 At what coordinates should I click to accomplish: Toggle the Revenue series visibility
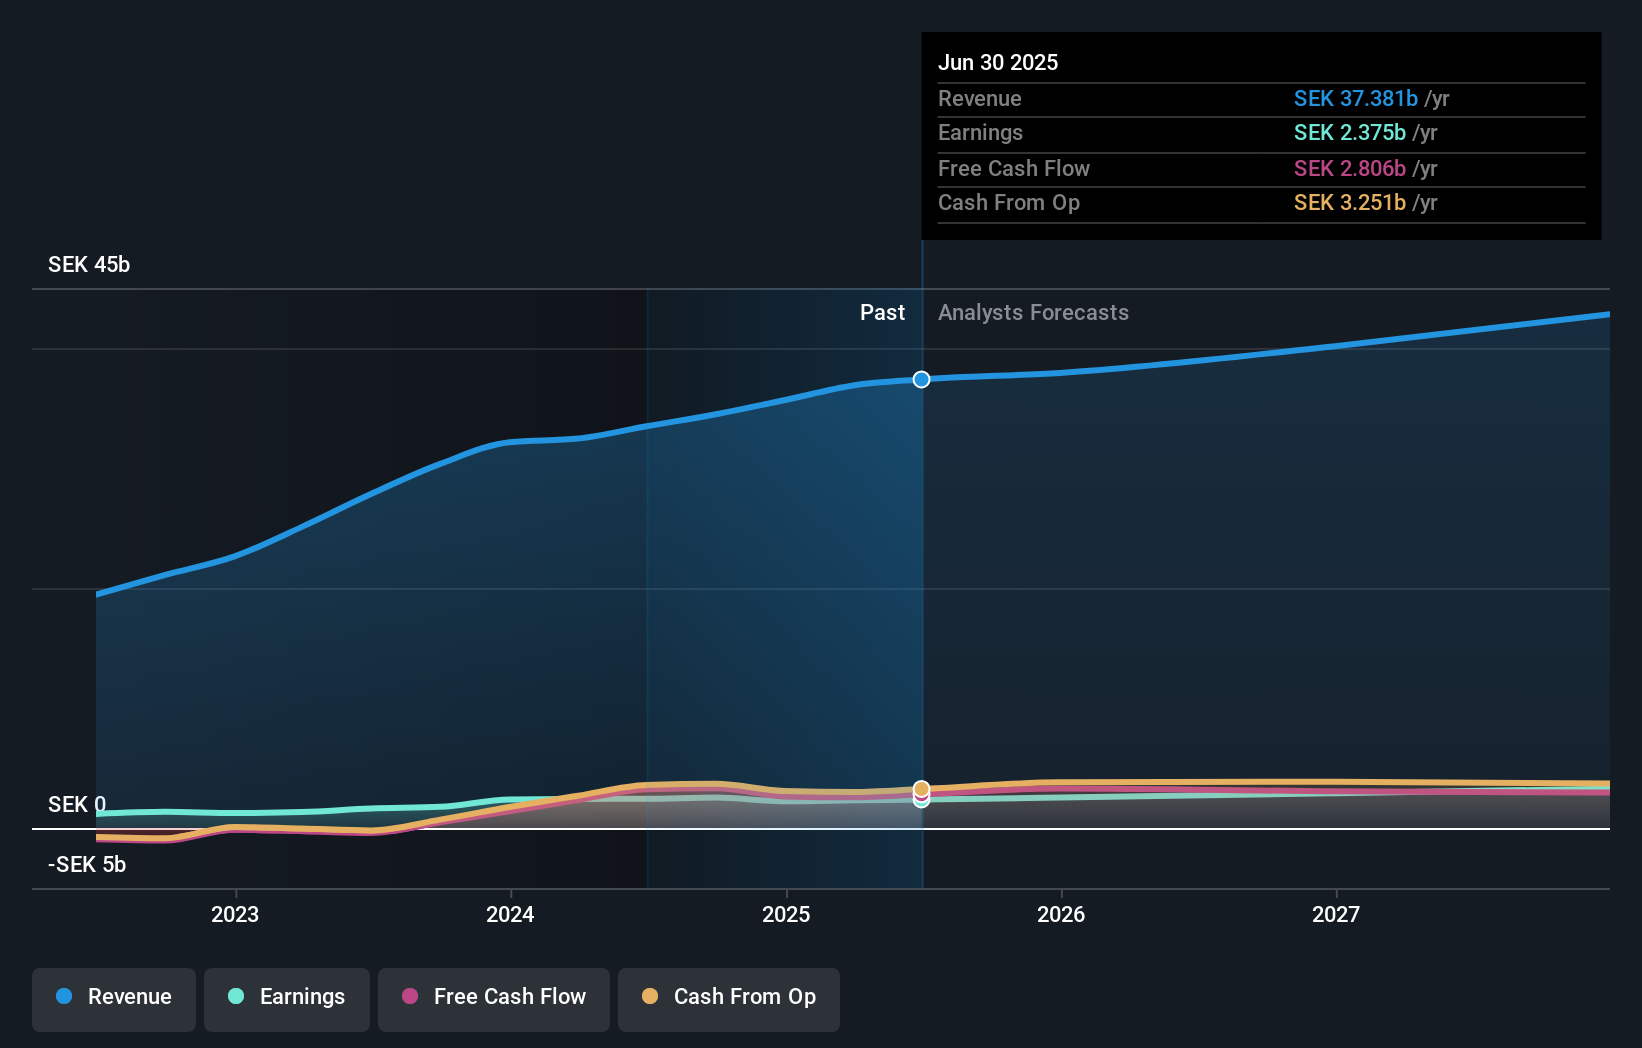click(113, 997)
